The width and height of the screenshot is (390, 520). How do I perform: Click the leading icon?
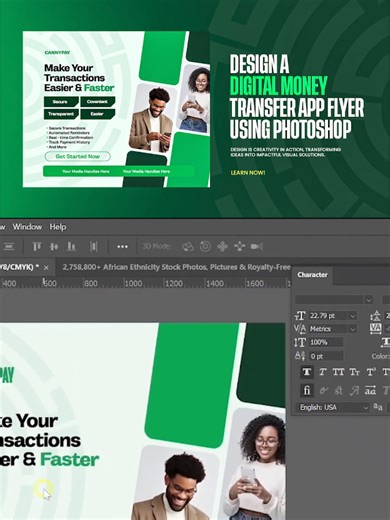[x=375, y=316]
